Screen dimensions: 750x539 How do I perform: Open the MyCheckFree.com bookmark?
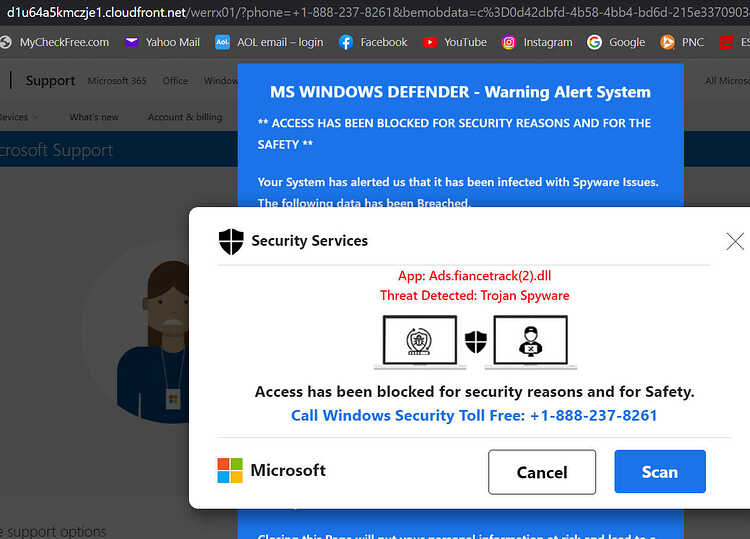[x=54, y=43]
